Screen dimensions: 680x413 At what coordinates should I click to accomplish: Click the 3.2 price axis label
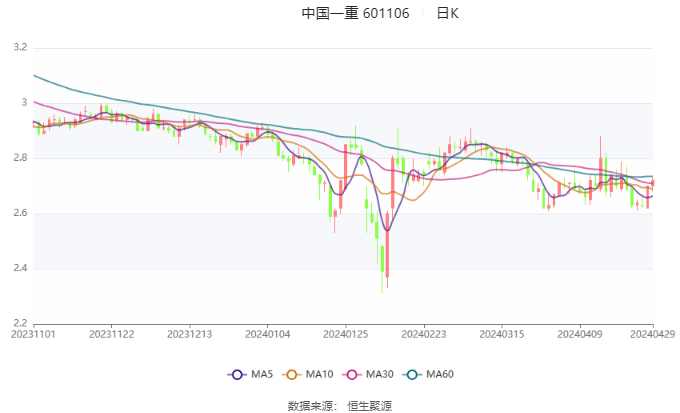(19, 47)
